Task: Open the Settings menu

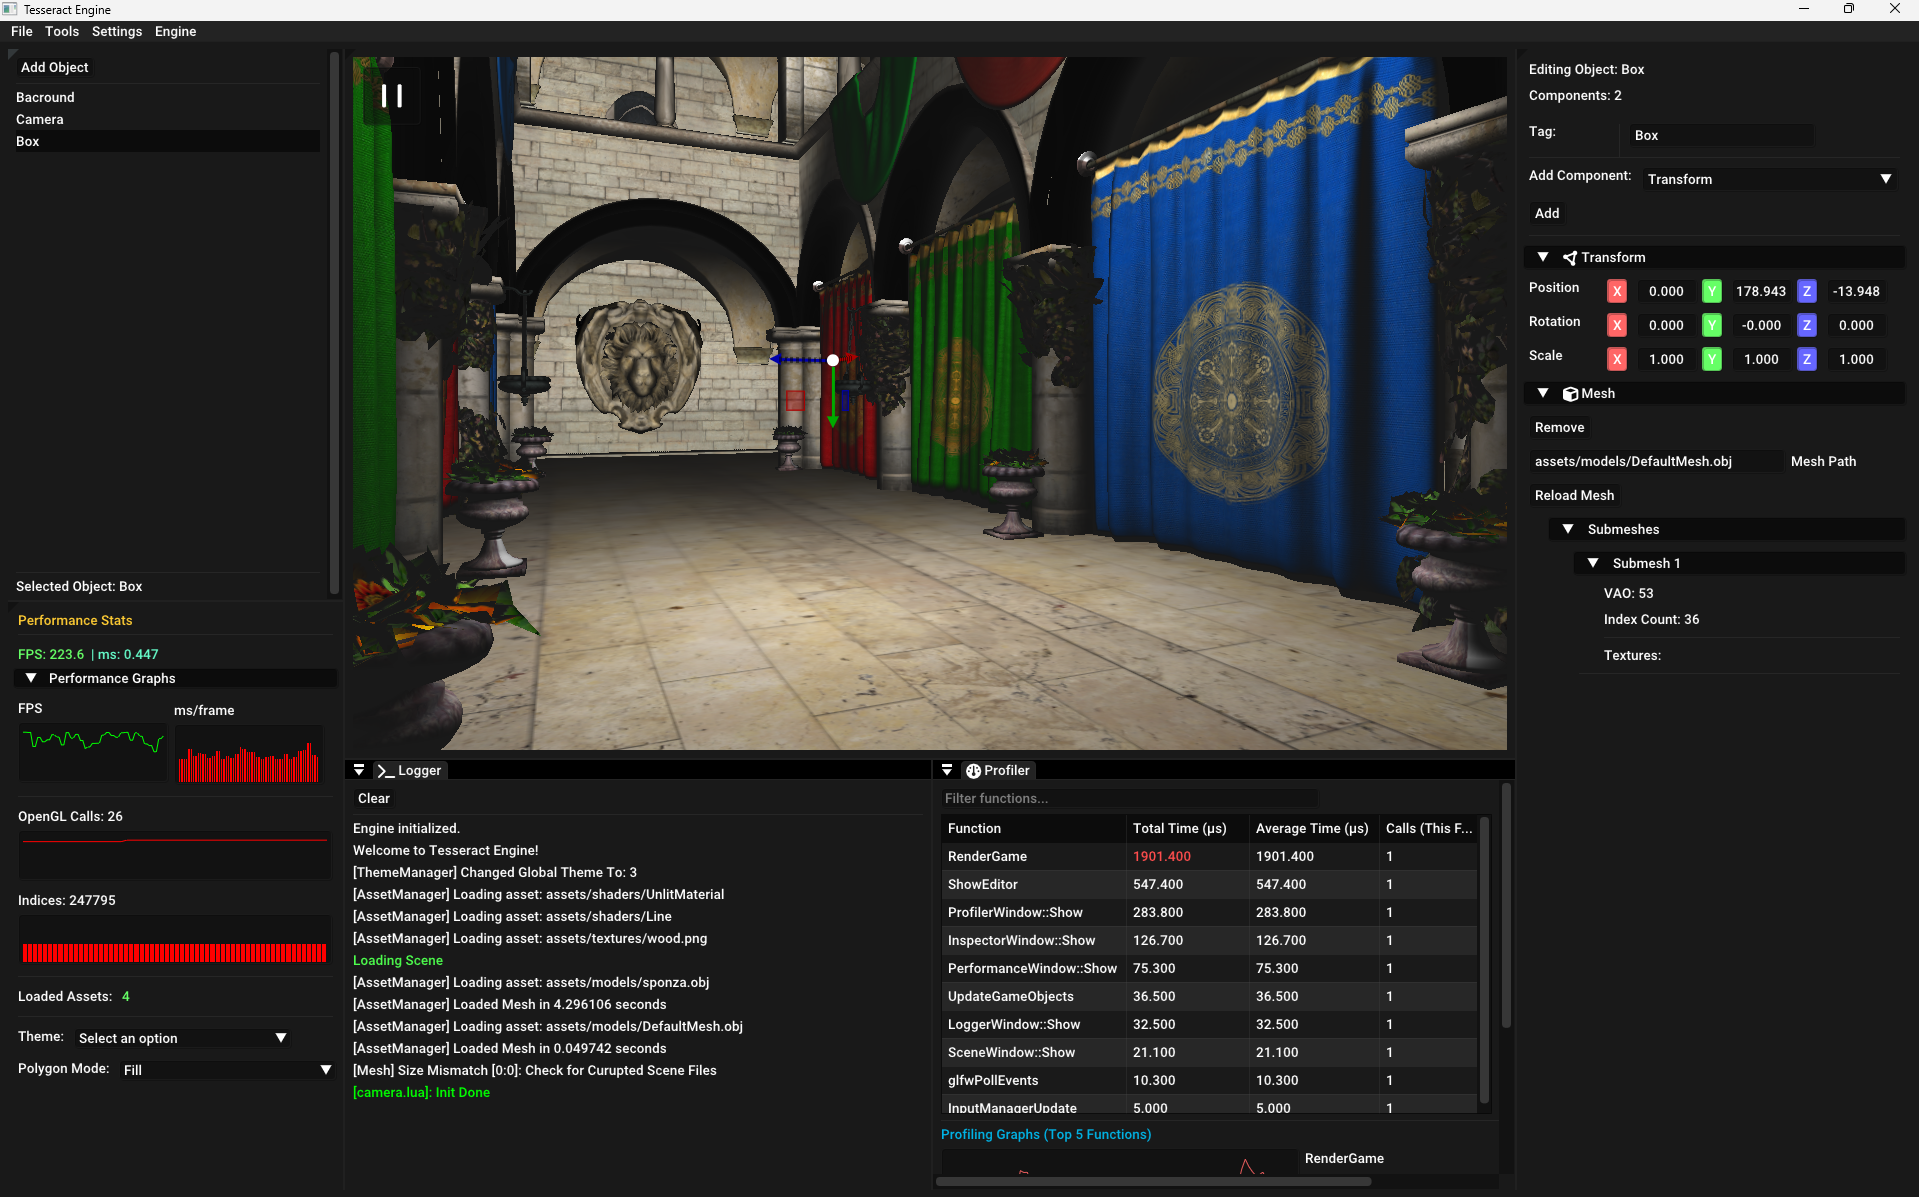Action: (x=117, y=32)
